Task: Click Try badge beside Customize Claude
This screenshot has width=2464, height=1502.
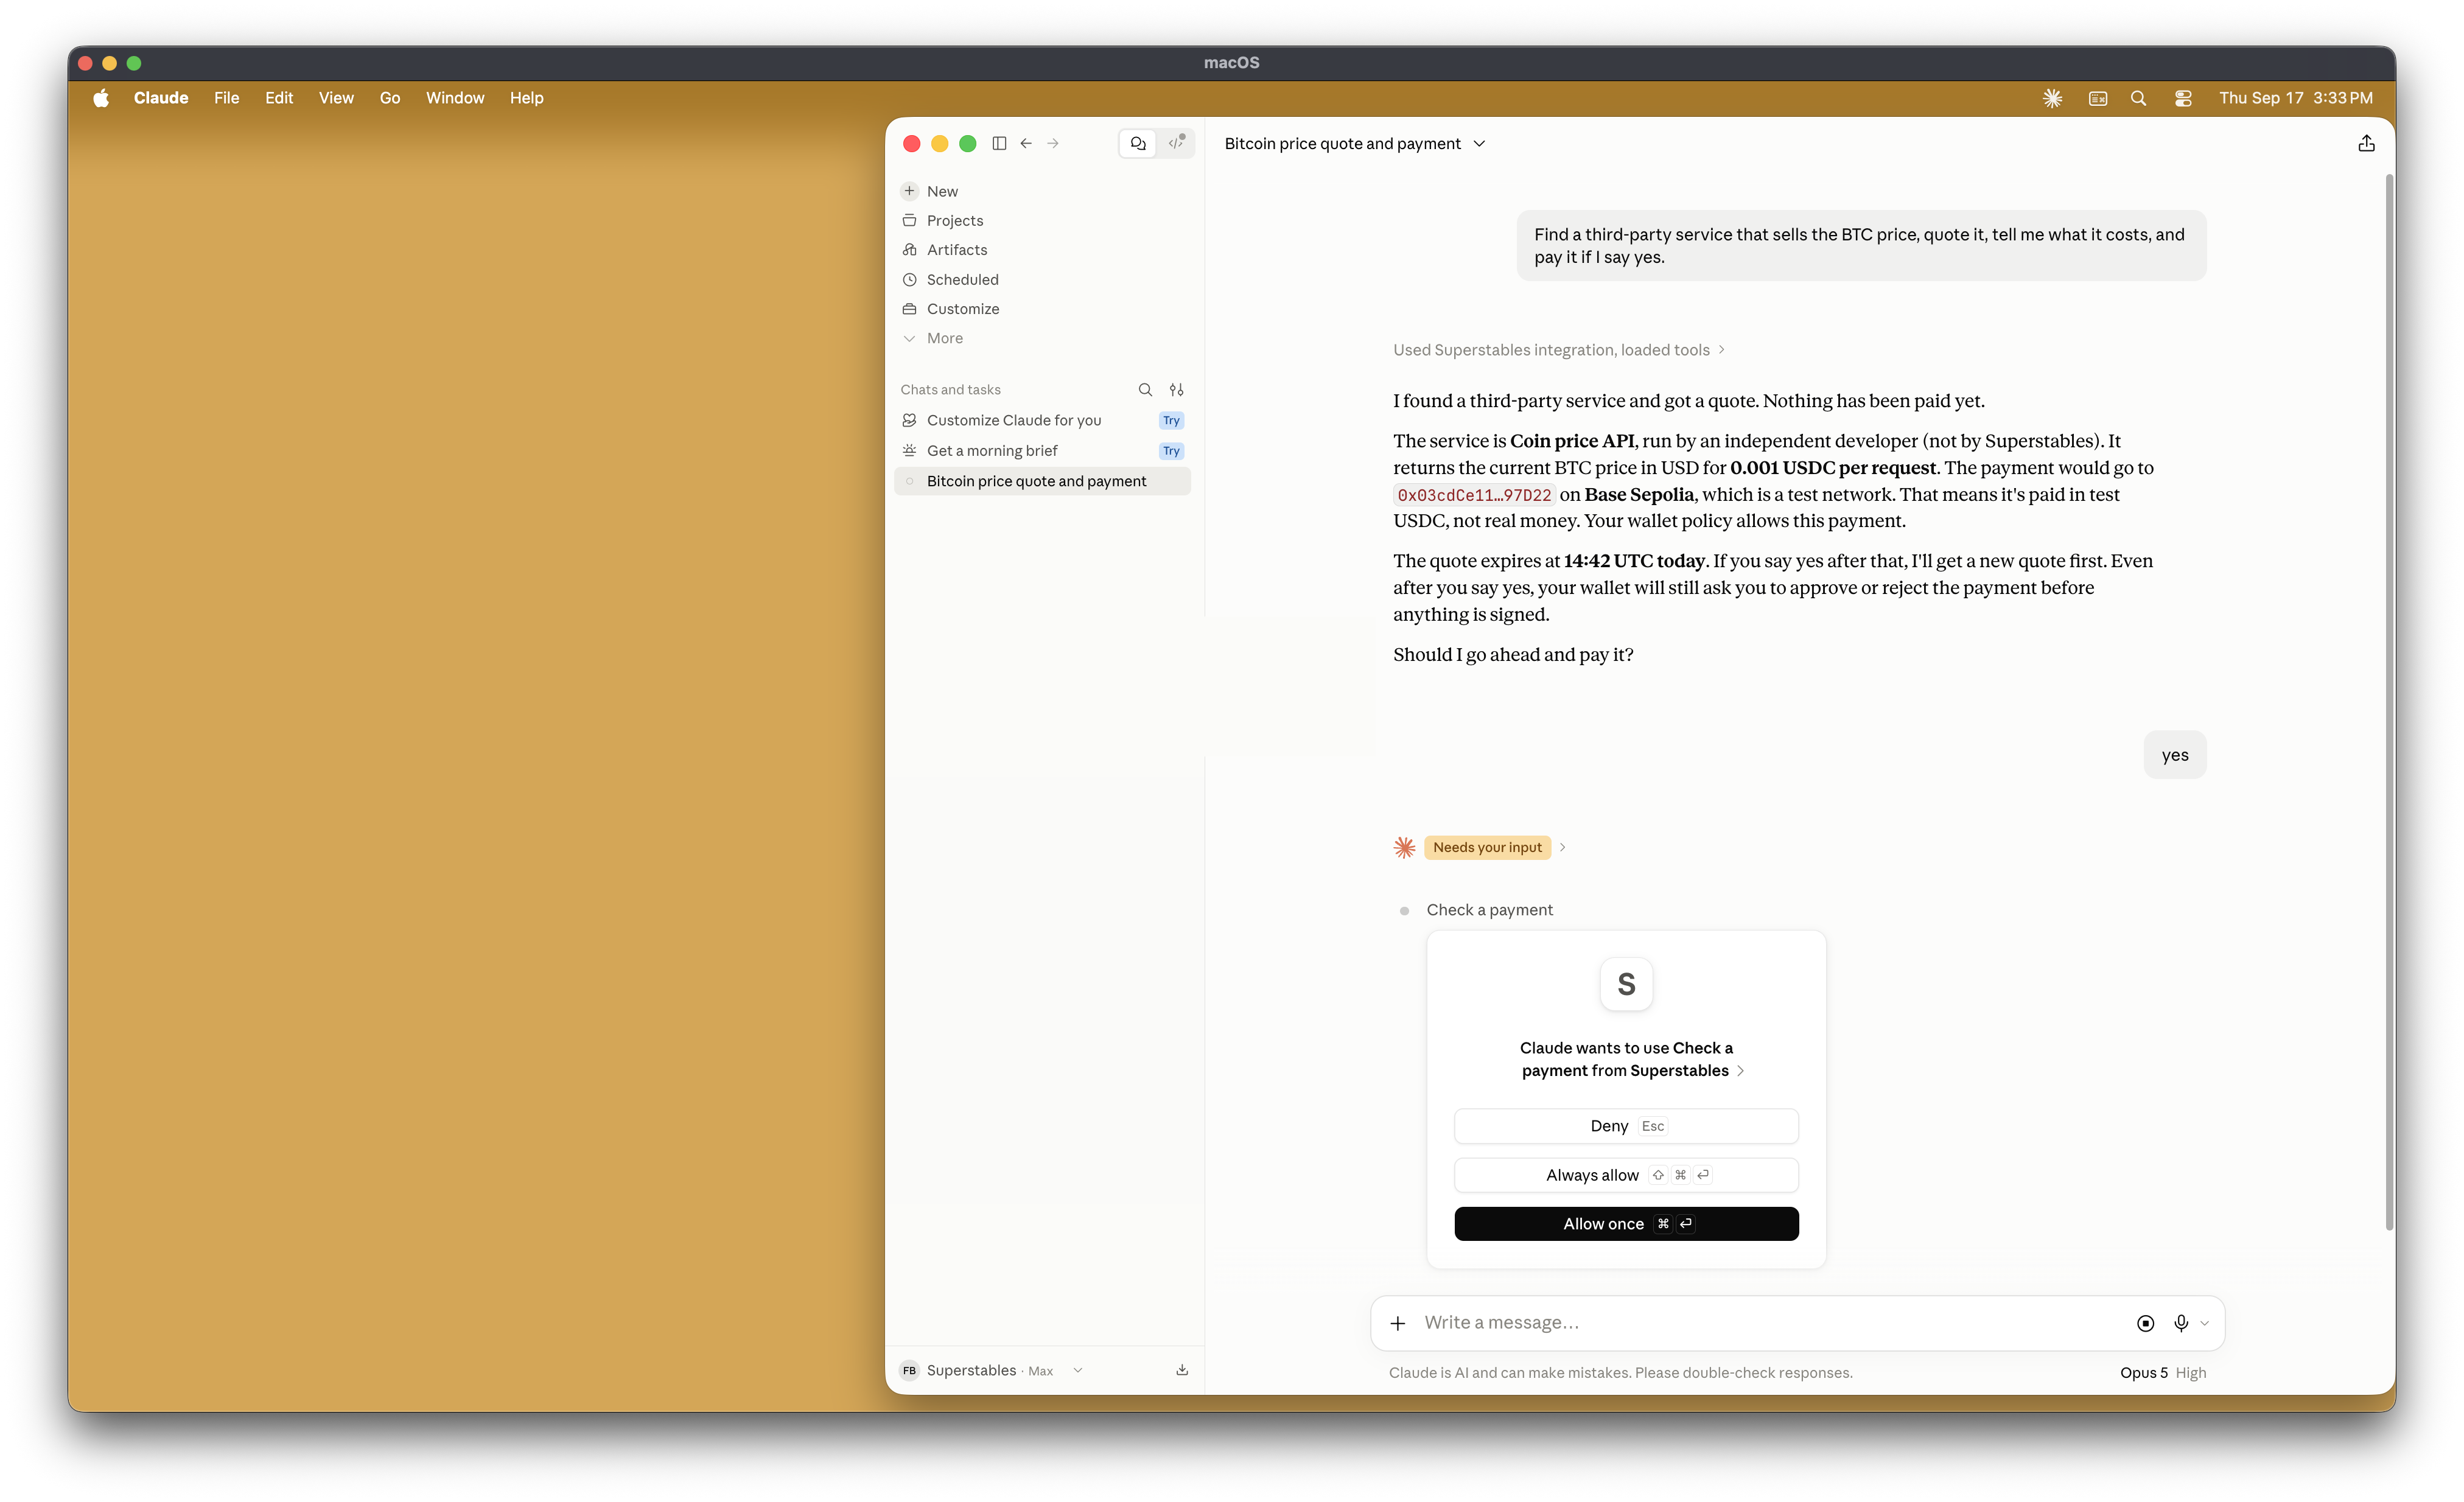Action: pos(1171,420)
